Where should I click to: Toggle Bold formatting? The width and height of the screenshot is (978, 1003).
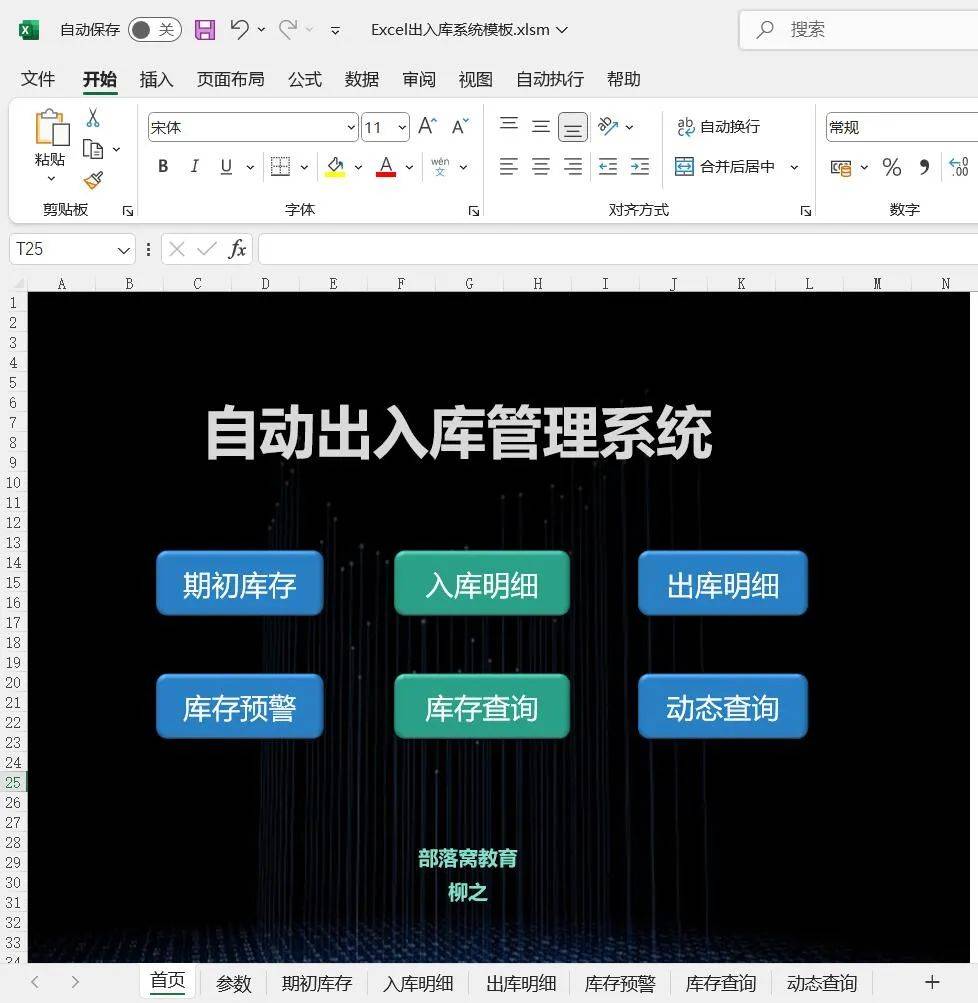pyautogui.click(x=163, y=166)
